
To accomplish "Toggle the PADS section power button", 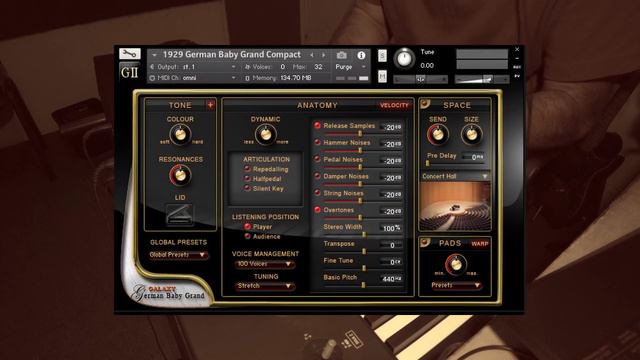I will 425,242.
